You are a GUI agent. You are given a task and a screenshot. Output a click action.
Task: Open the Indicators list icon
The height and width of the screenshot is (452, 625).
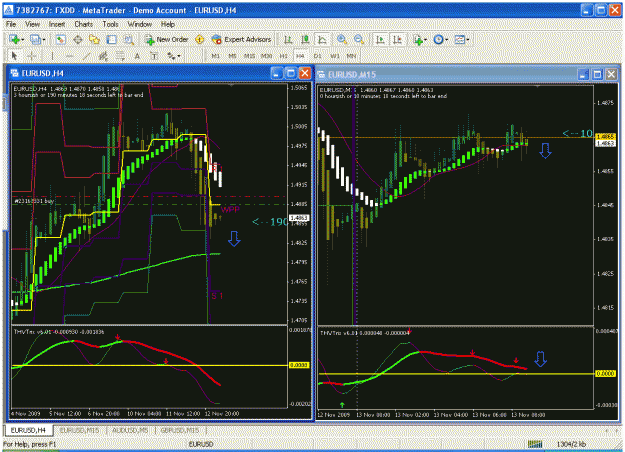[x=418, y=39]
